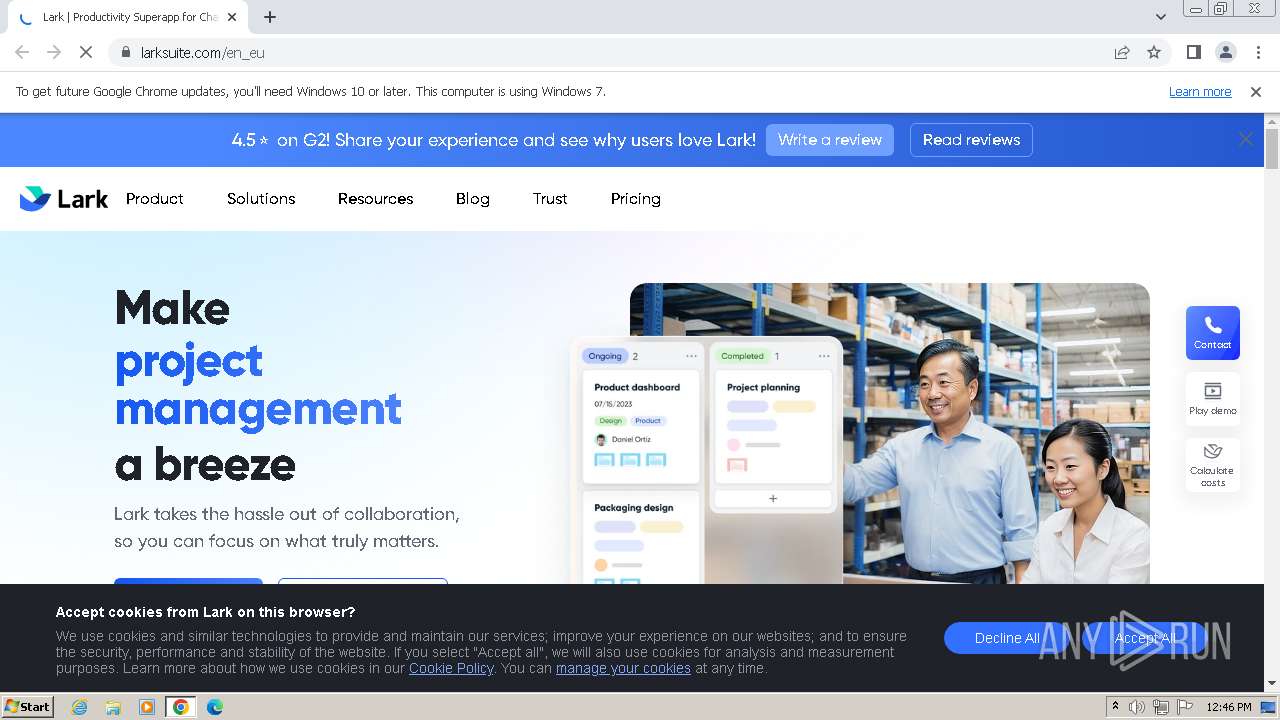1280x720 pixels.
Task: Open the Product menu
Action: click(154, 199)
